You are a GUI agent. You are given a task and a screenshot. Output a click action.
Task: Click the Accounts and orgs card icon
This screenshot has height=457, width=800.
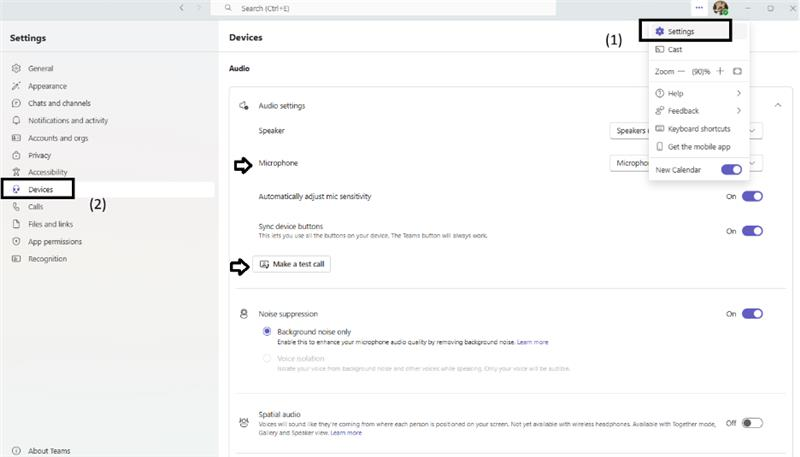(x=16, y=138)
